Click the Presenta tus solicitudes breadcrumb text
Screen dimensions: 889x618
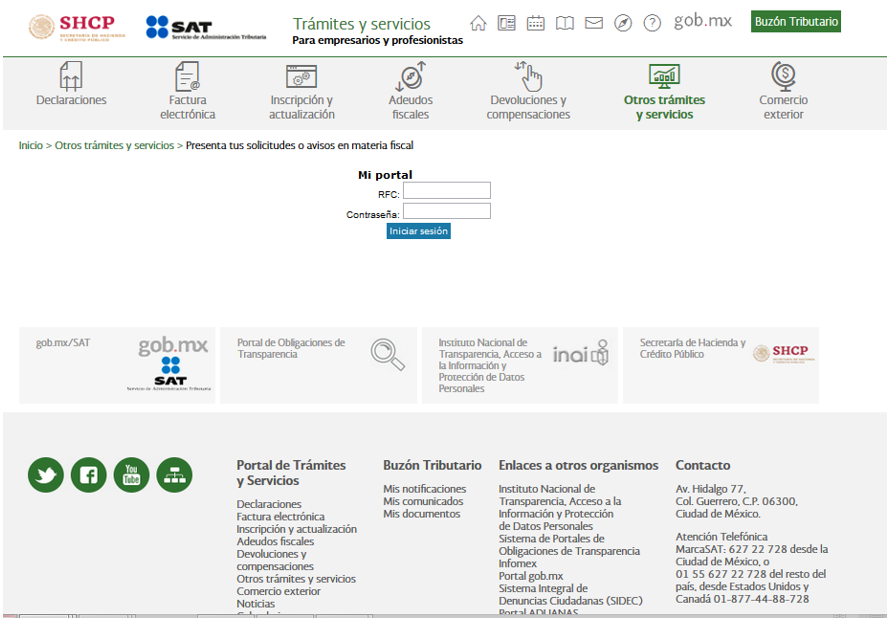point(299,145)
